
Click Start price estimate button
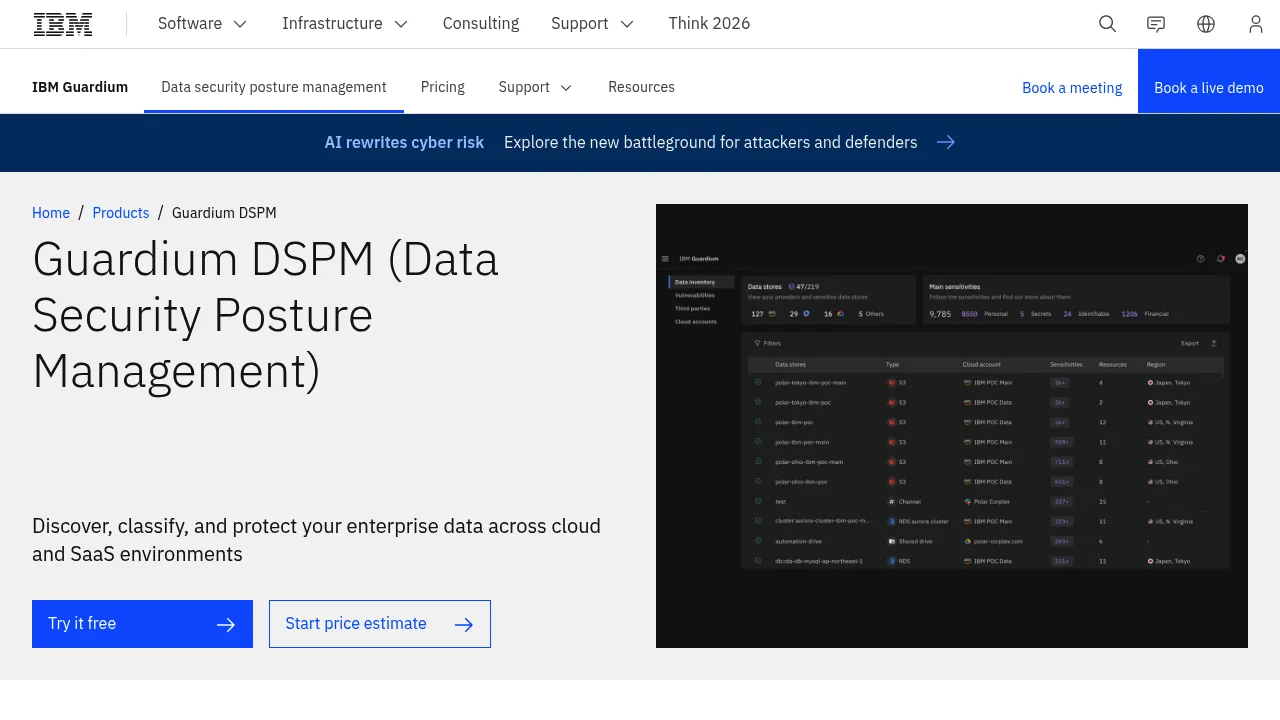point(380,624)
